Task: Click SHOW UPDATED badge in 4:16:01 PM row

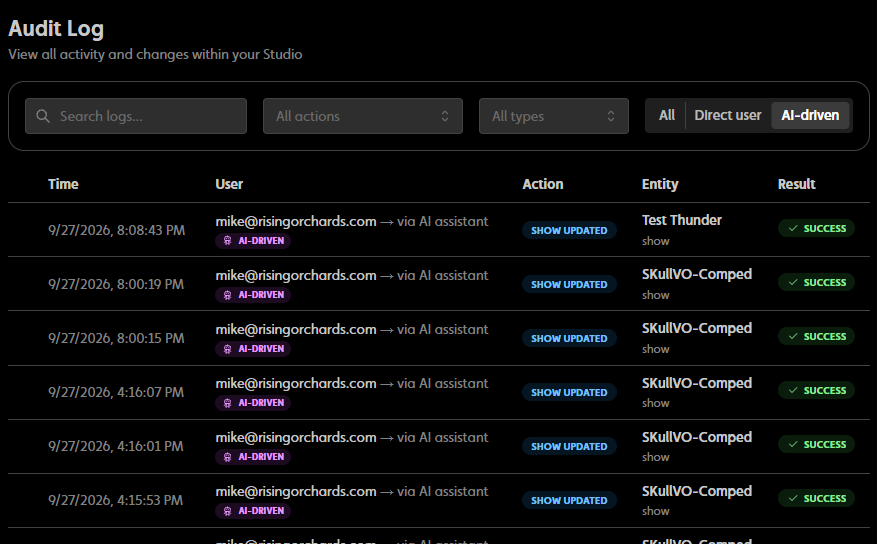Action: coord(569,446)
